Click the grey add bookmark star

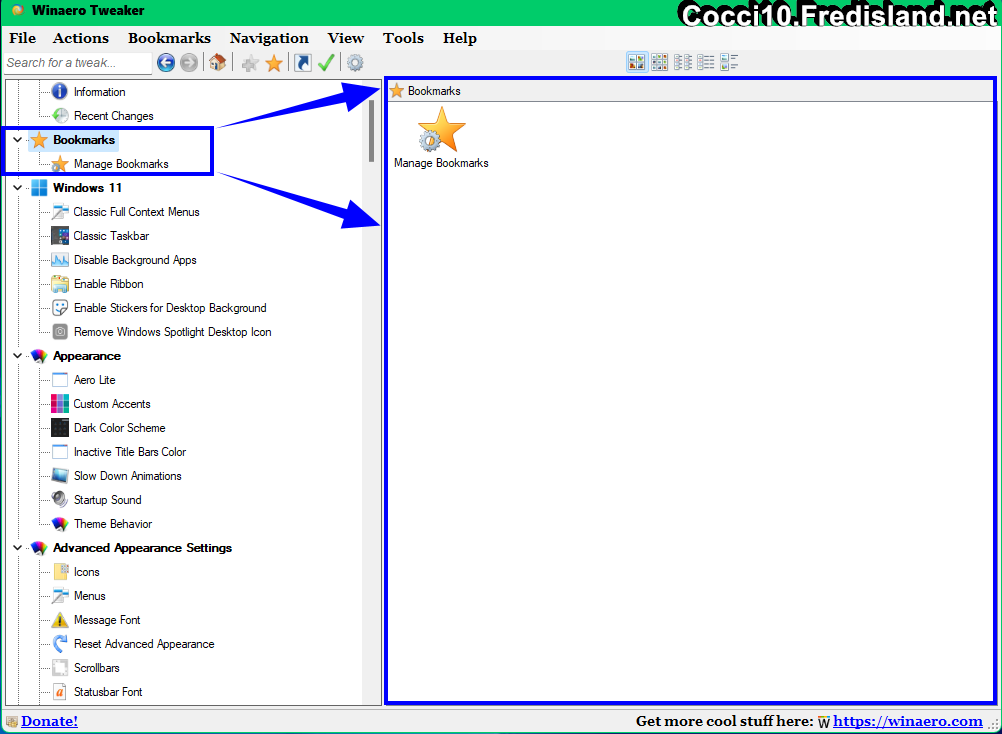pos(250,63)
